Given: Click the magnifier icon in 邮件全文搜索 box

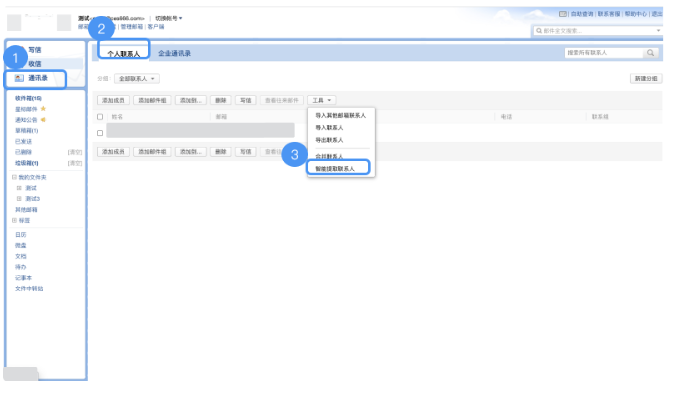Looking at the screenshot, I should pos(539,31).
